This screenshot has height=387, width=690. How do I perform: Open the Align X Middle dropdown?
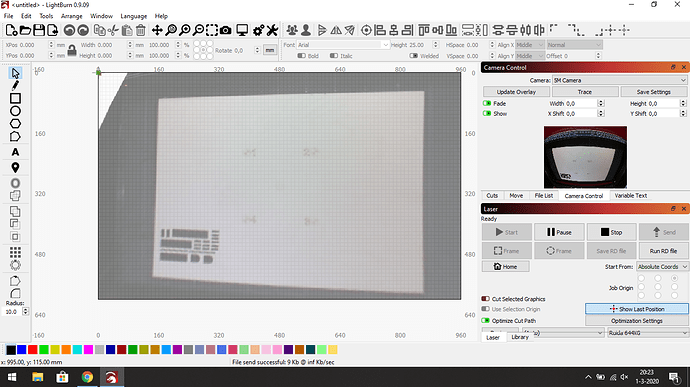[x=530, y=44]
